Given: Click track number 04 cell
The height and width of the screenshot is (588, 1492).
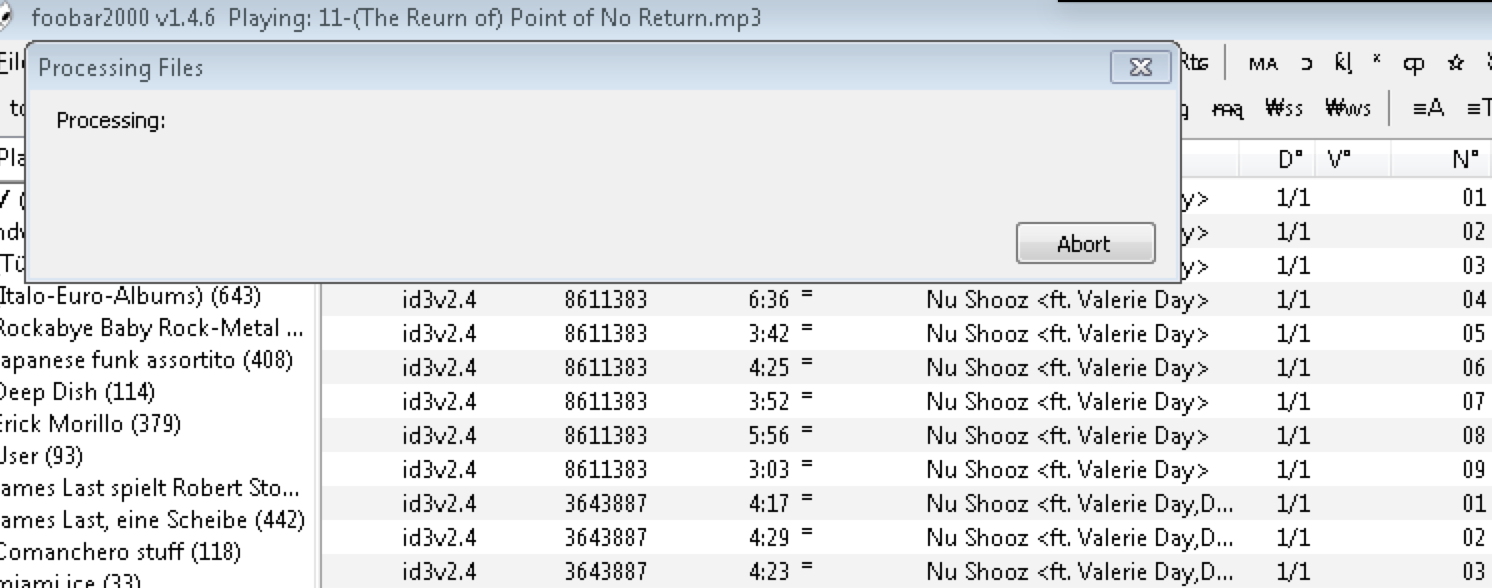Looking at the screenshot, I should 1474,300.
